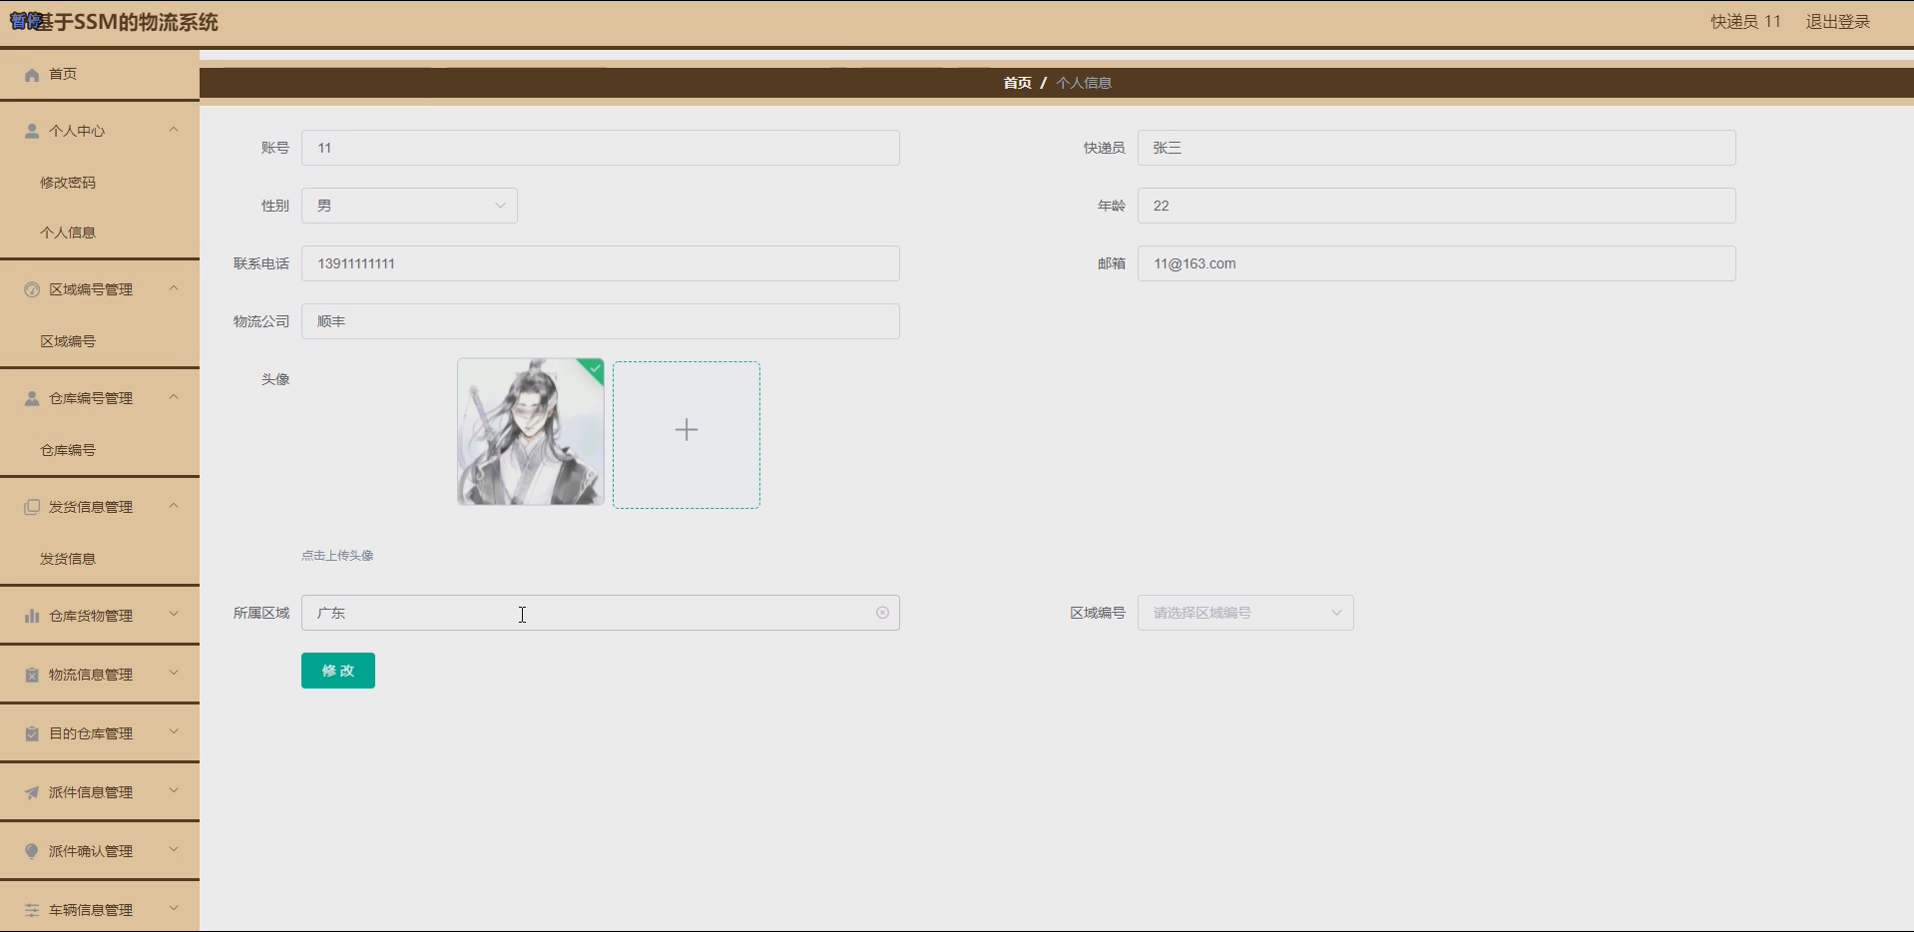Select 修改密码 in the sidebar menu
This screenshot has width=1914, height=932.
(68, 182)
